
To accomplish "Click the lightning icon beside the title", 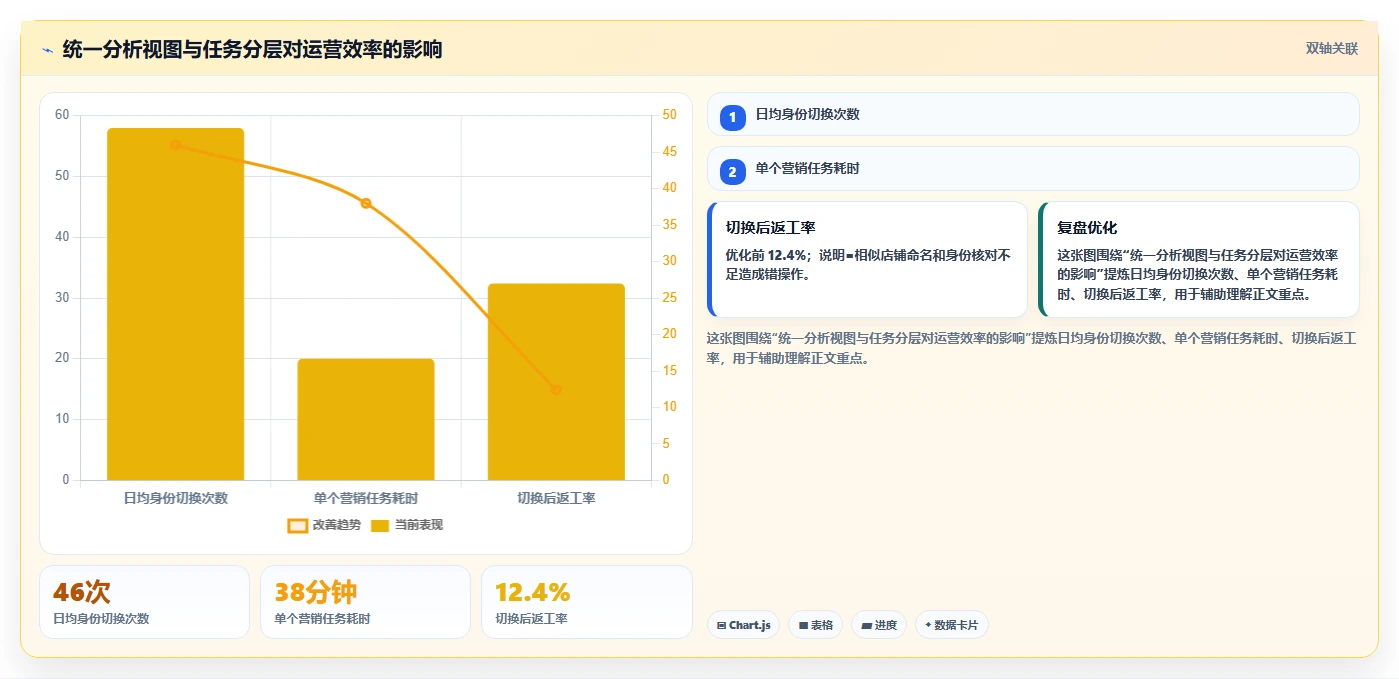I will click(x=47, y=50).
